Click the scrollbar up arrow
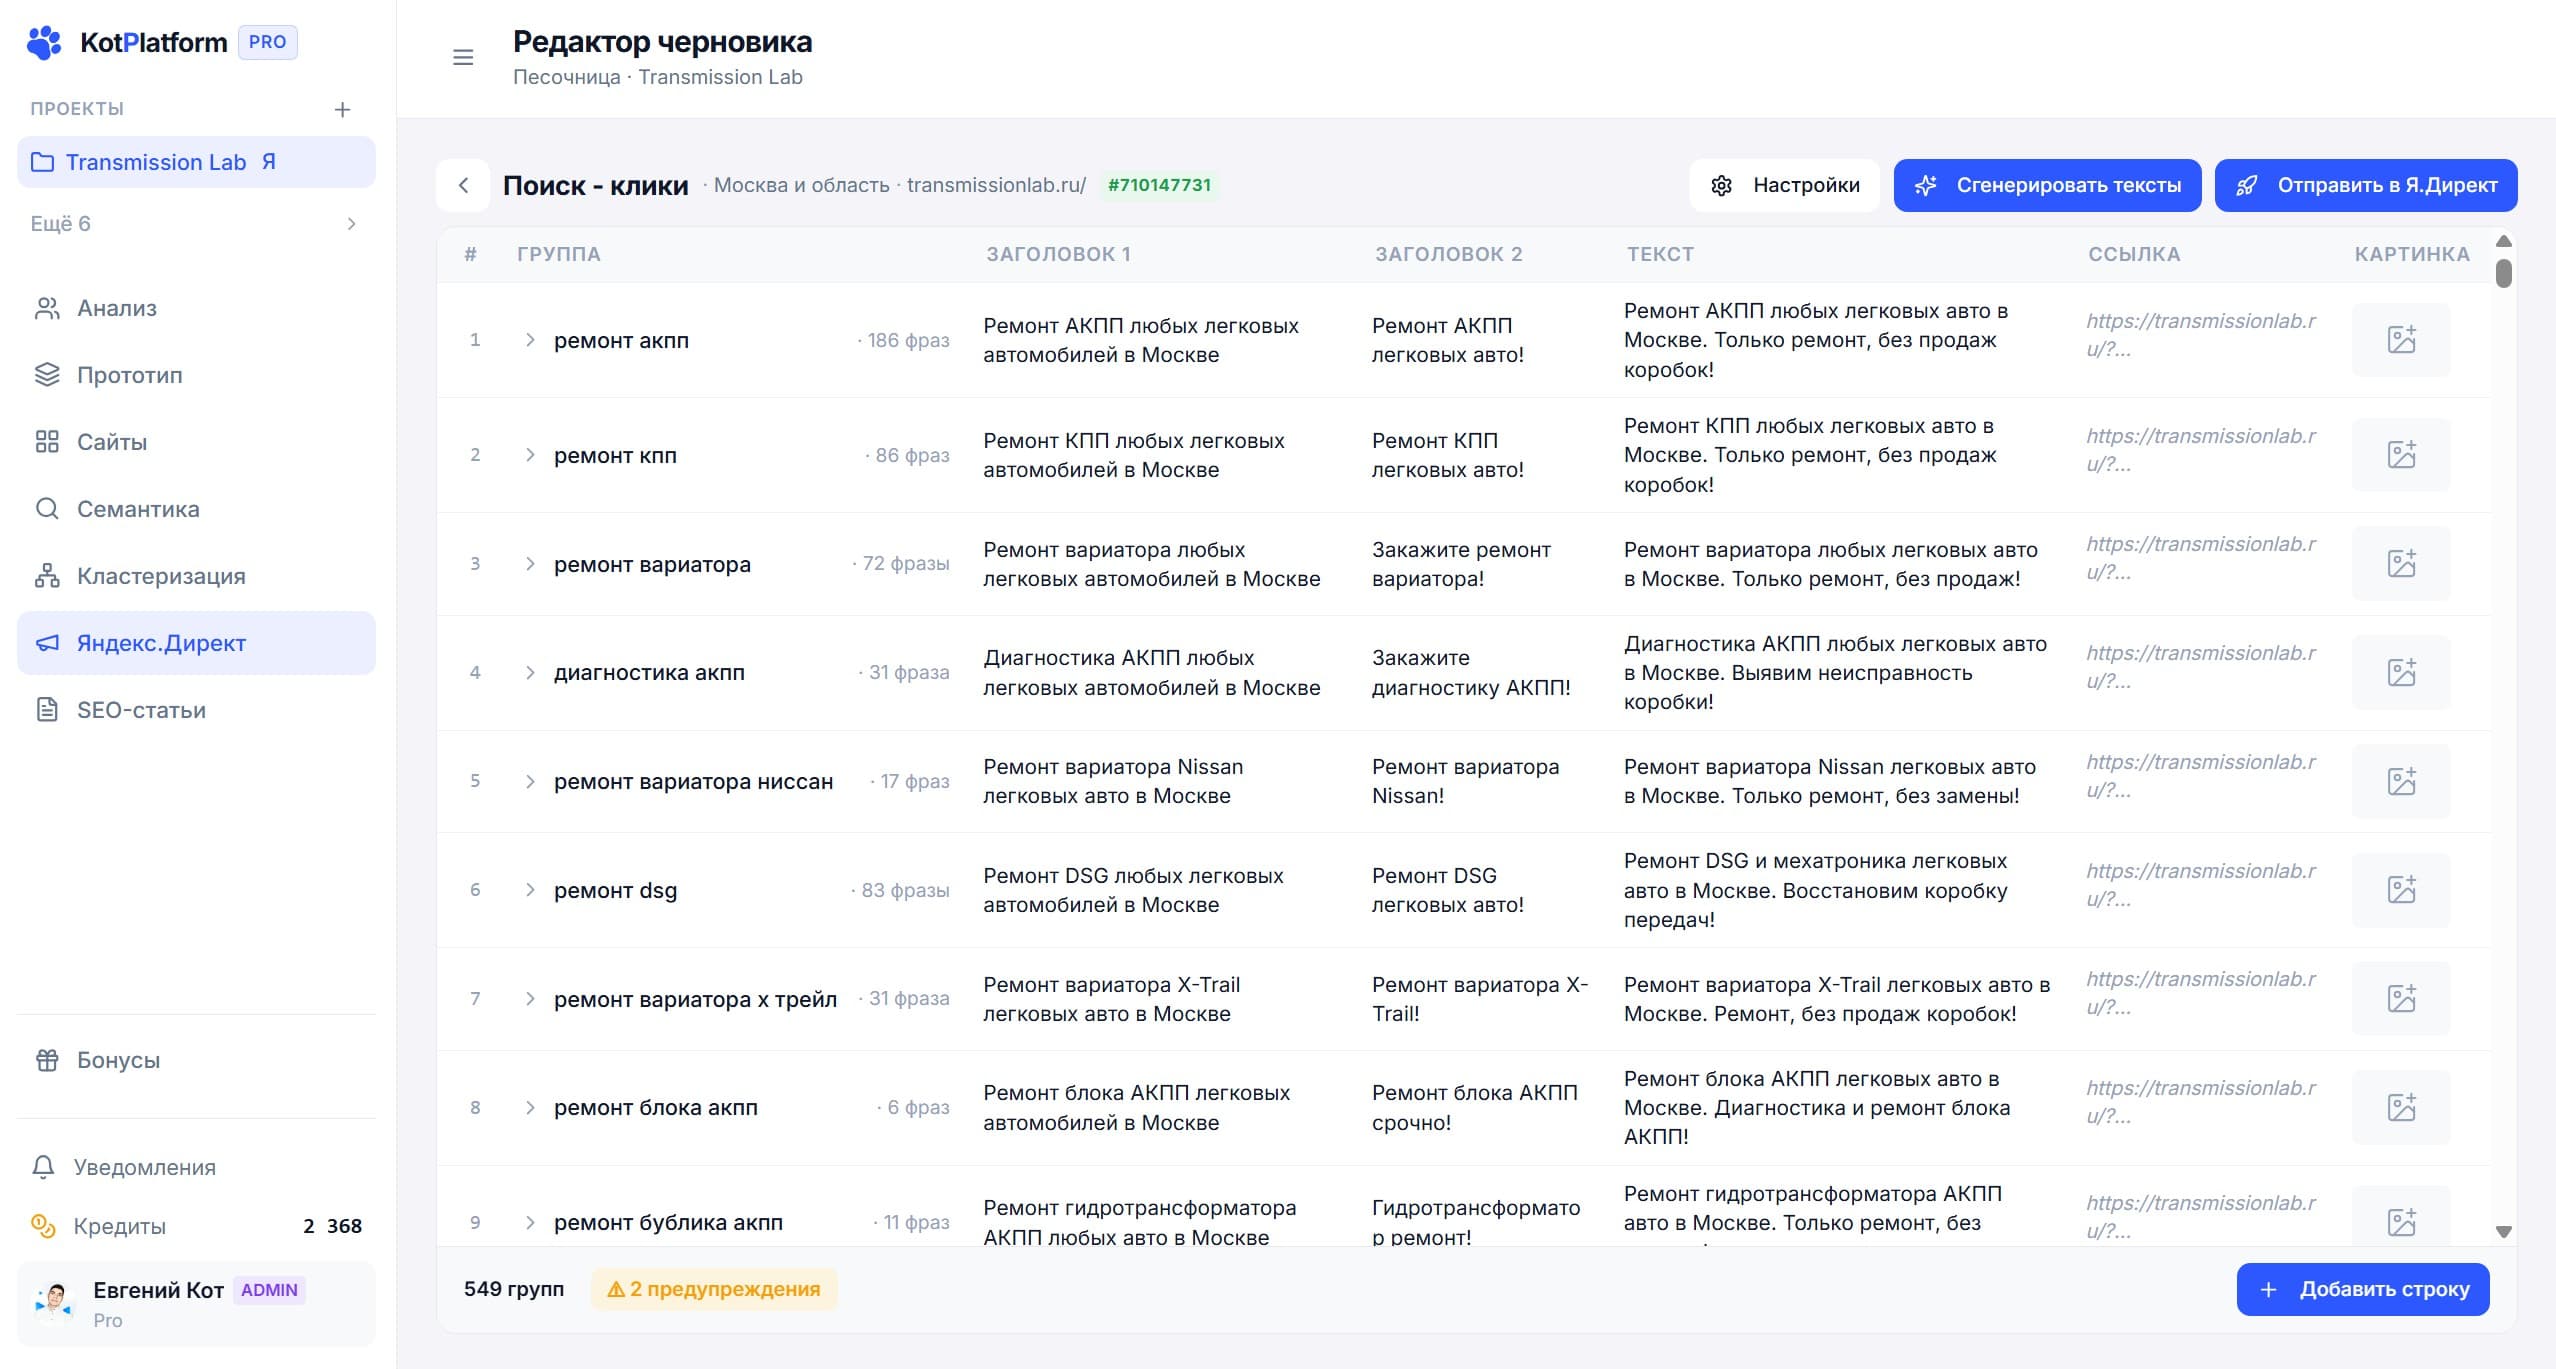 coord(2503,241)
